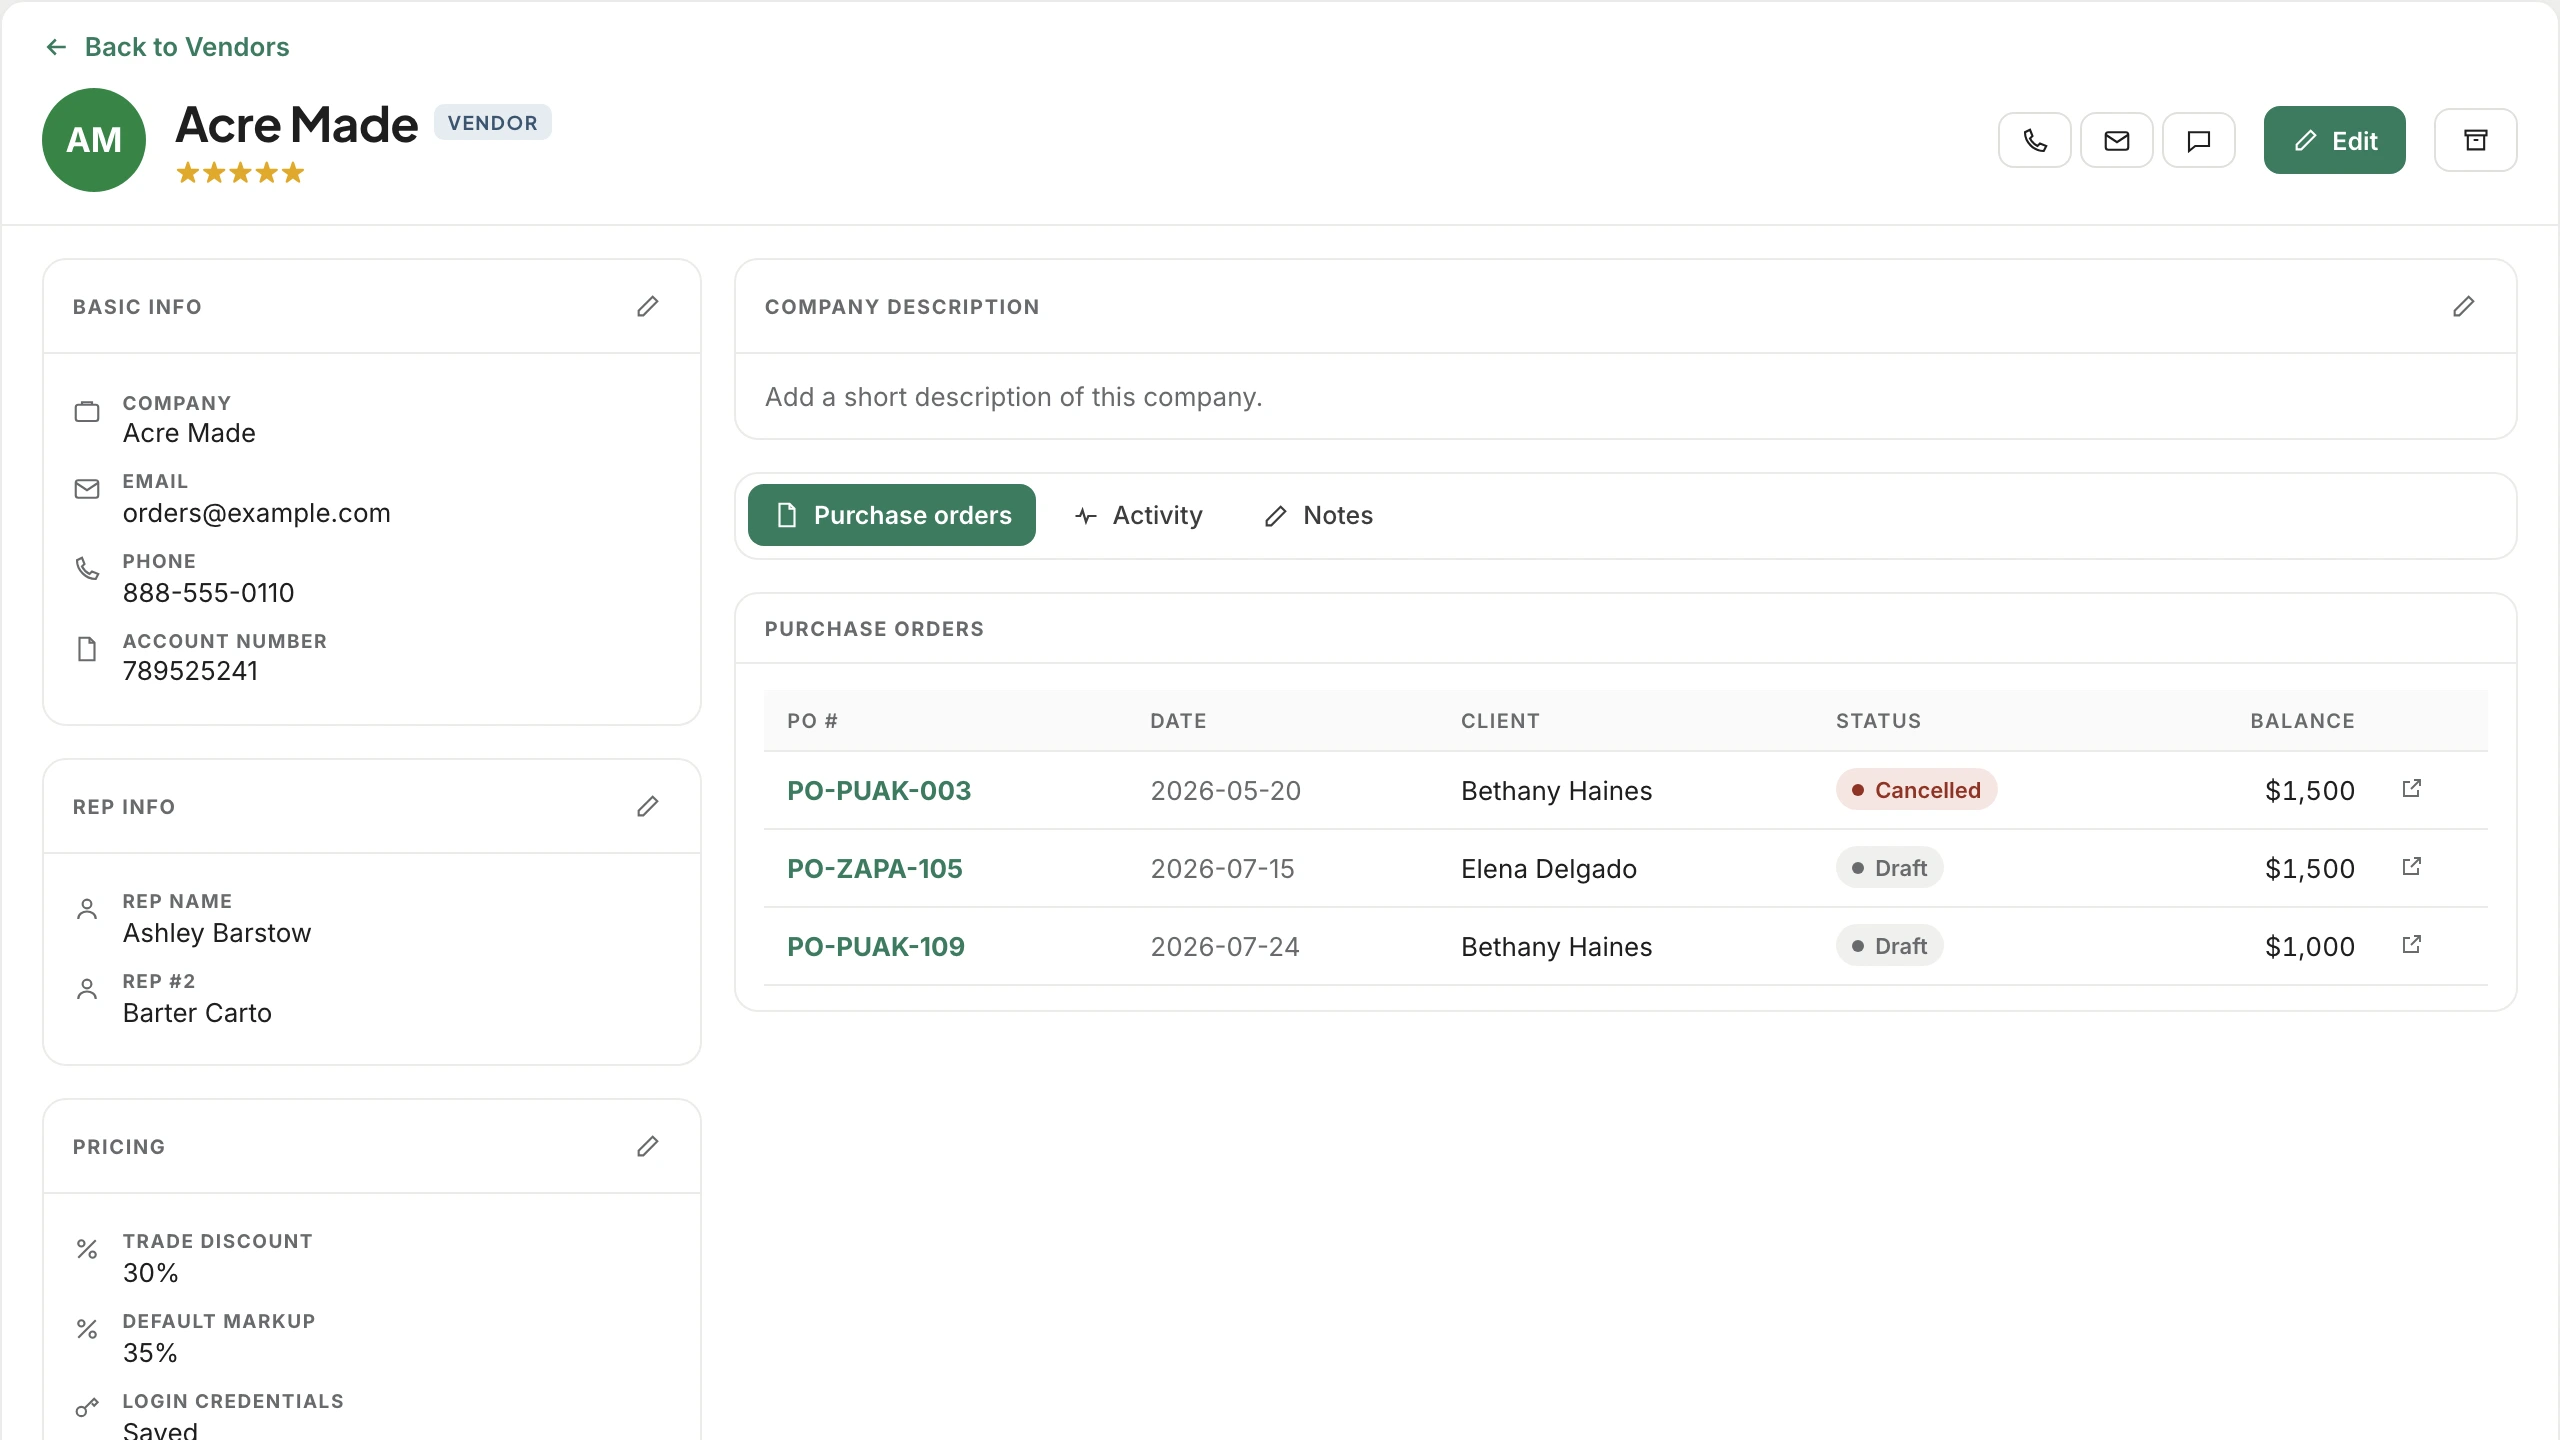This screenshot has height=1440, width=2560.
Task: Click the VENDOR tag badge
Action: pyautogui.click(x=493, y=123)
